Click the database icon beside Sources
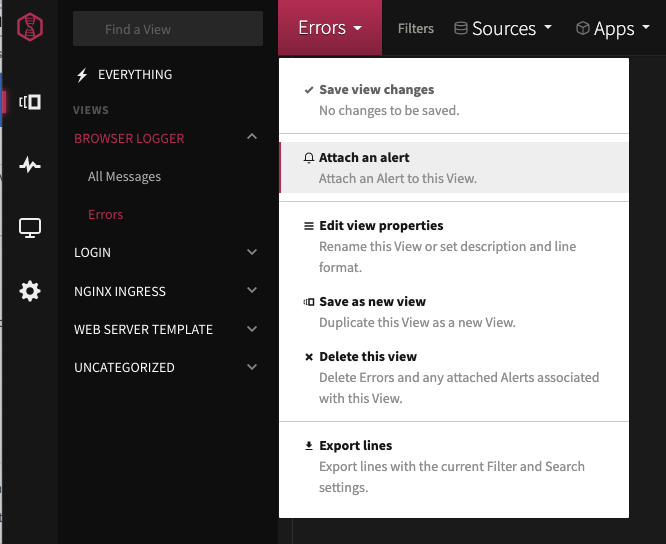The image size is (666, 544). pyautogui.click(x=460, y=28)
